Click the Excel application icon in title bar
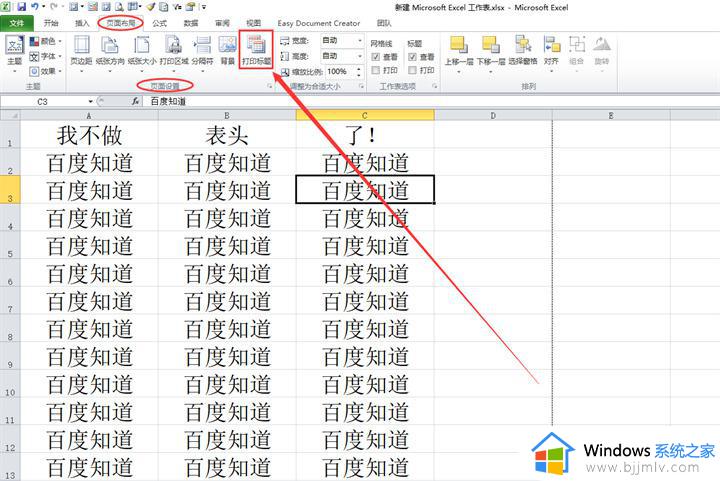Viewport: 720px width, 481px height. click(6, 7)
